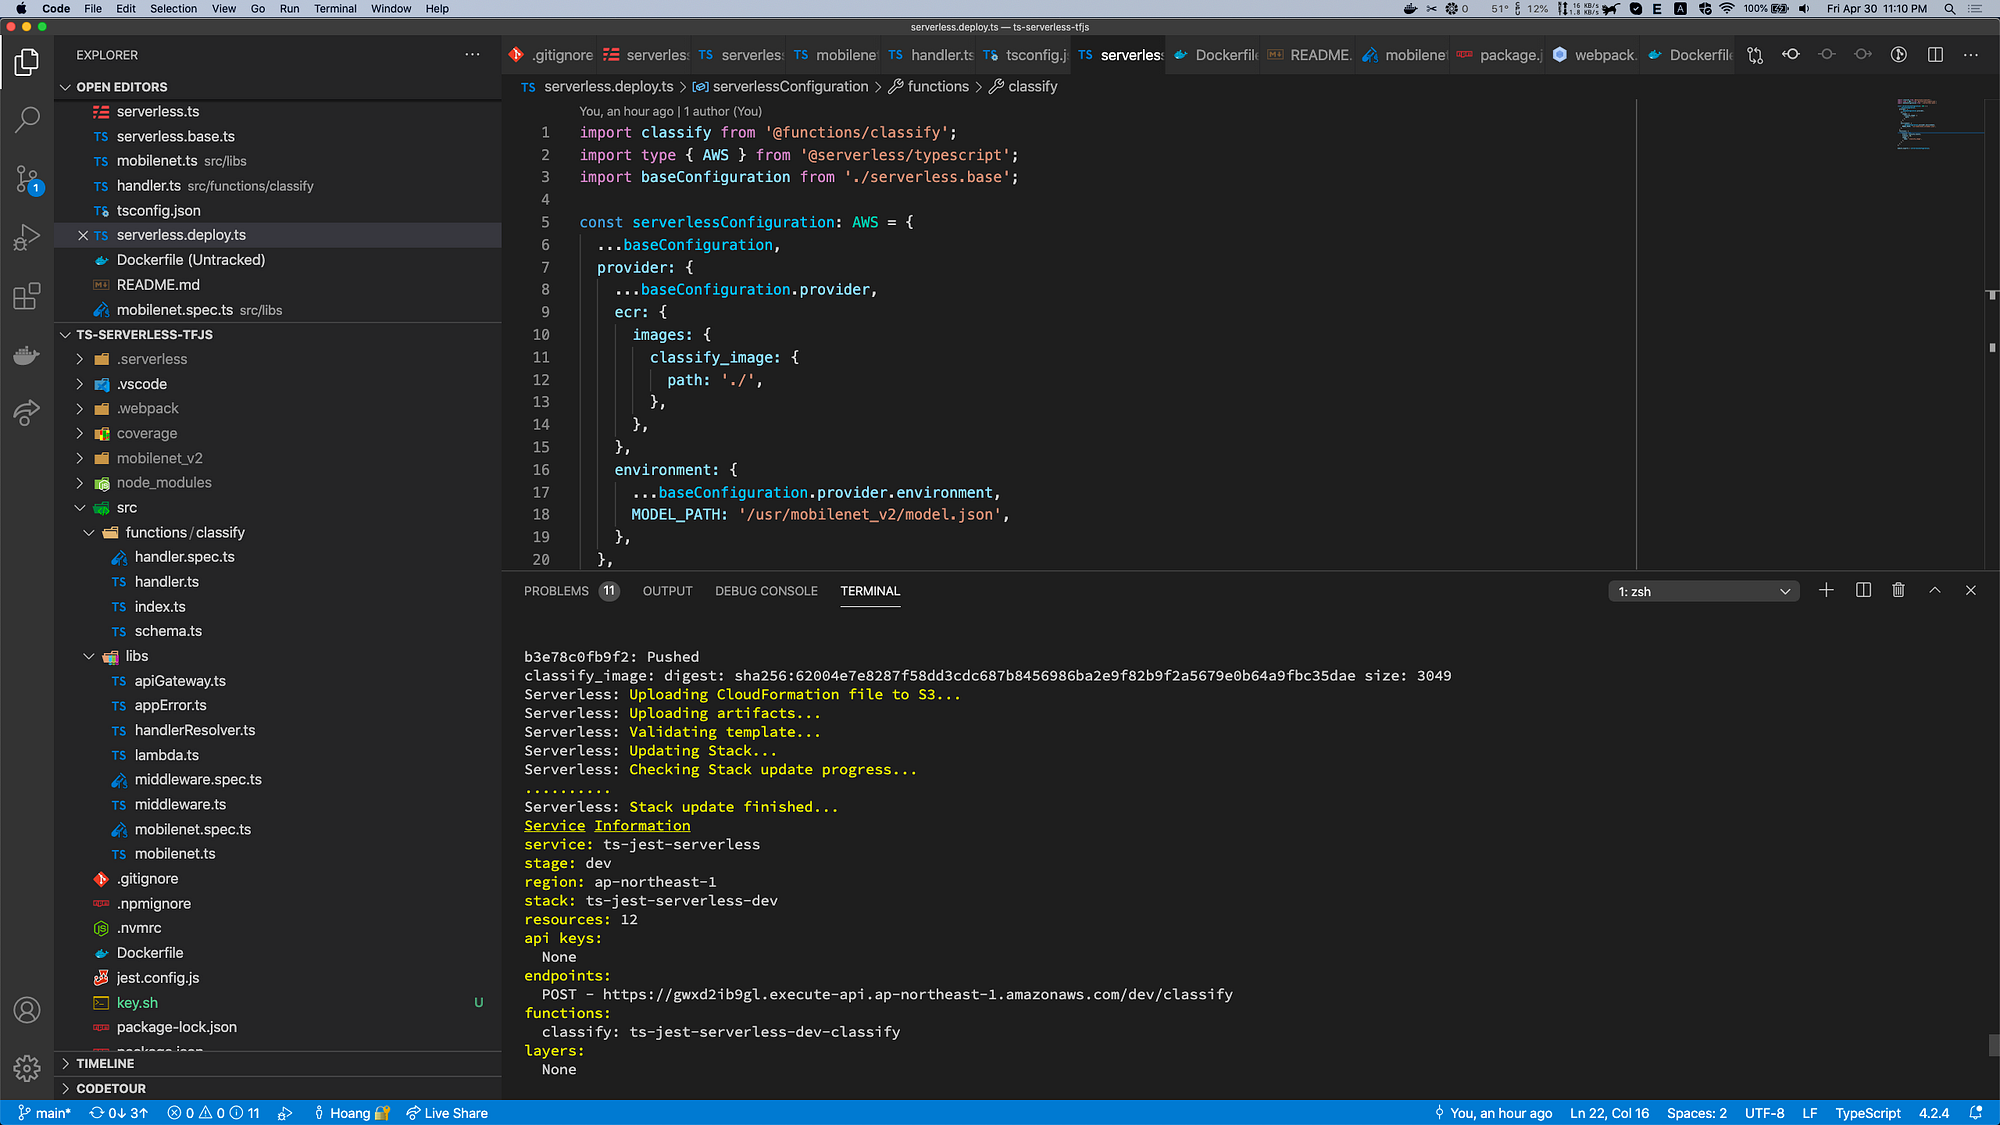
Task: Expand the TIMELINE section
Action: (105, 1064)
